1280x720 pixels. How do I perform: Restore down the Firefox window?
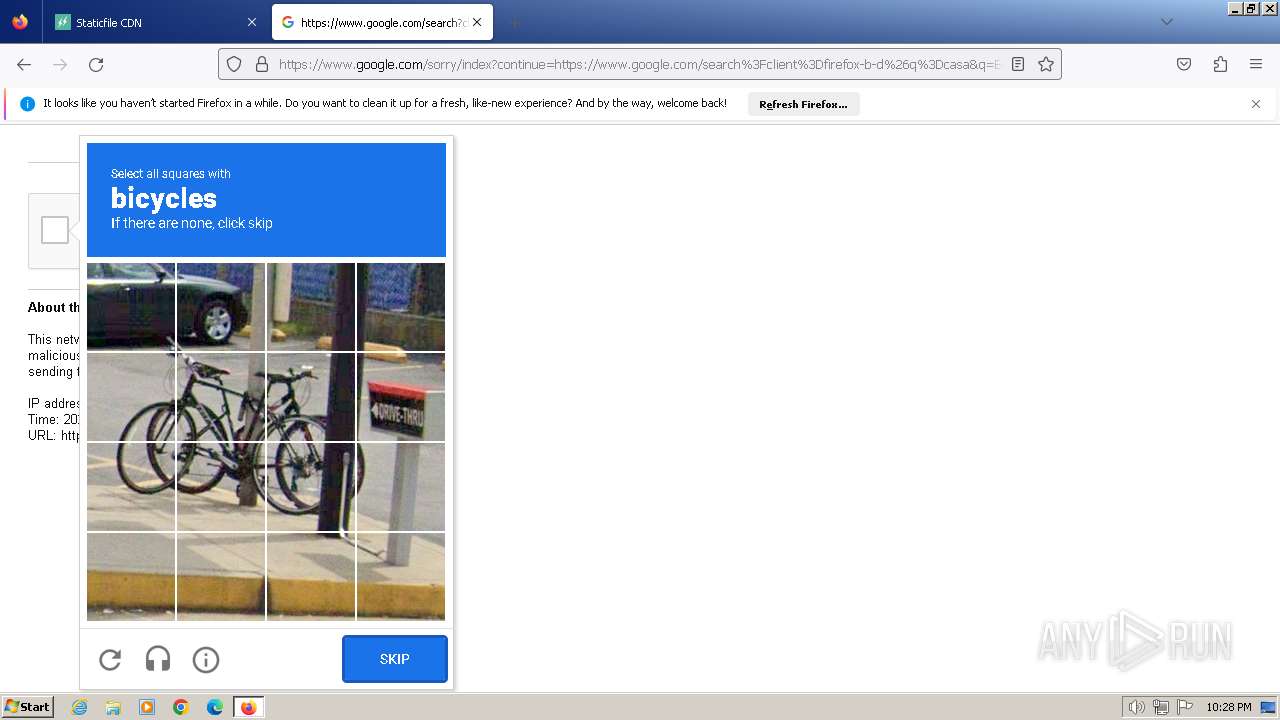[x=1251, y=8]
